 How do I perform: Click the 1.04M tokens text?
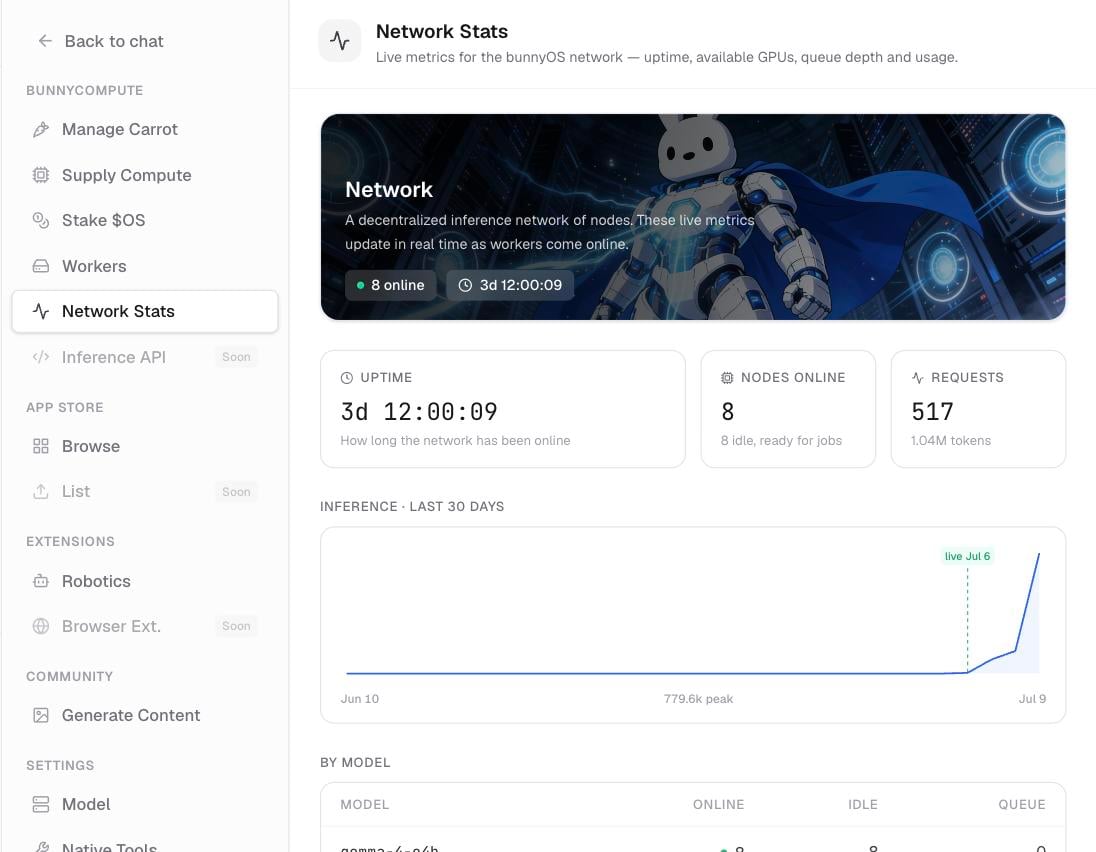click(951, 440)
